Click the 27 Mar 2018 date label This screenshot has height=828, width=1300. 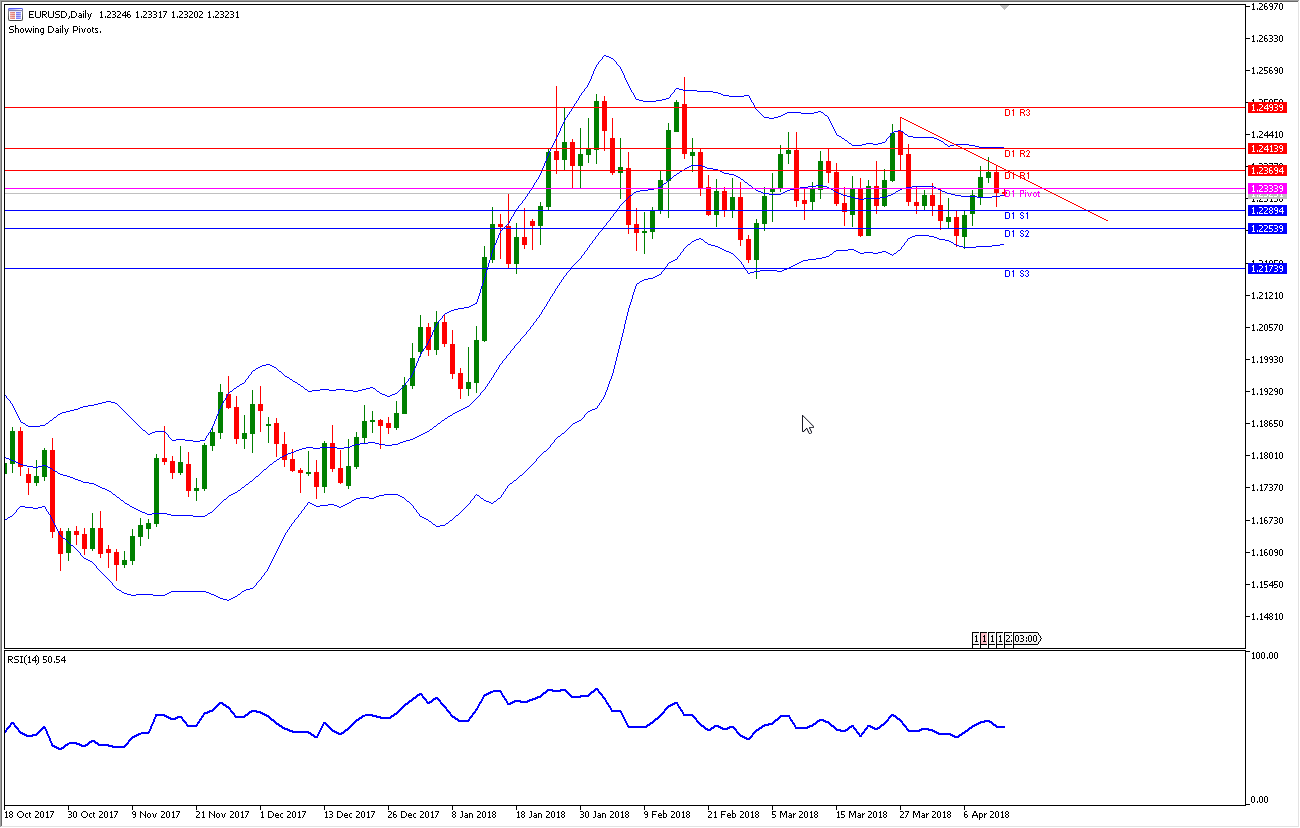coord(925,815)
